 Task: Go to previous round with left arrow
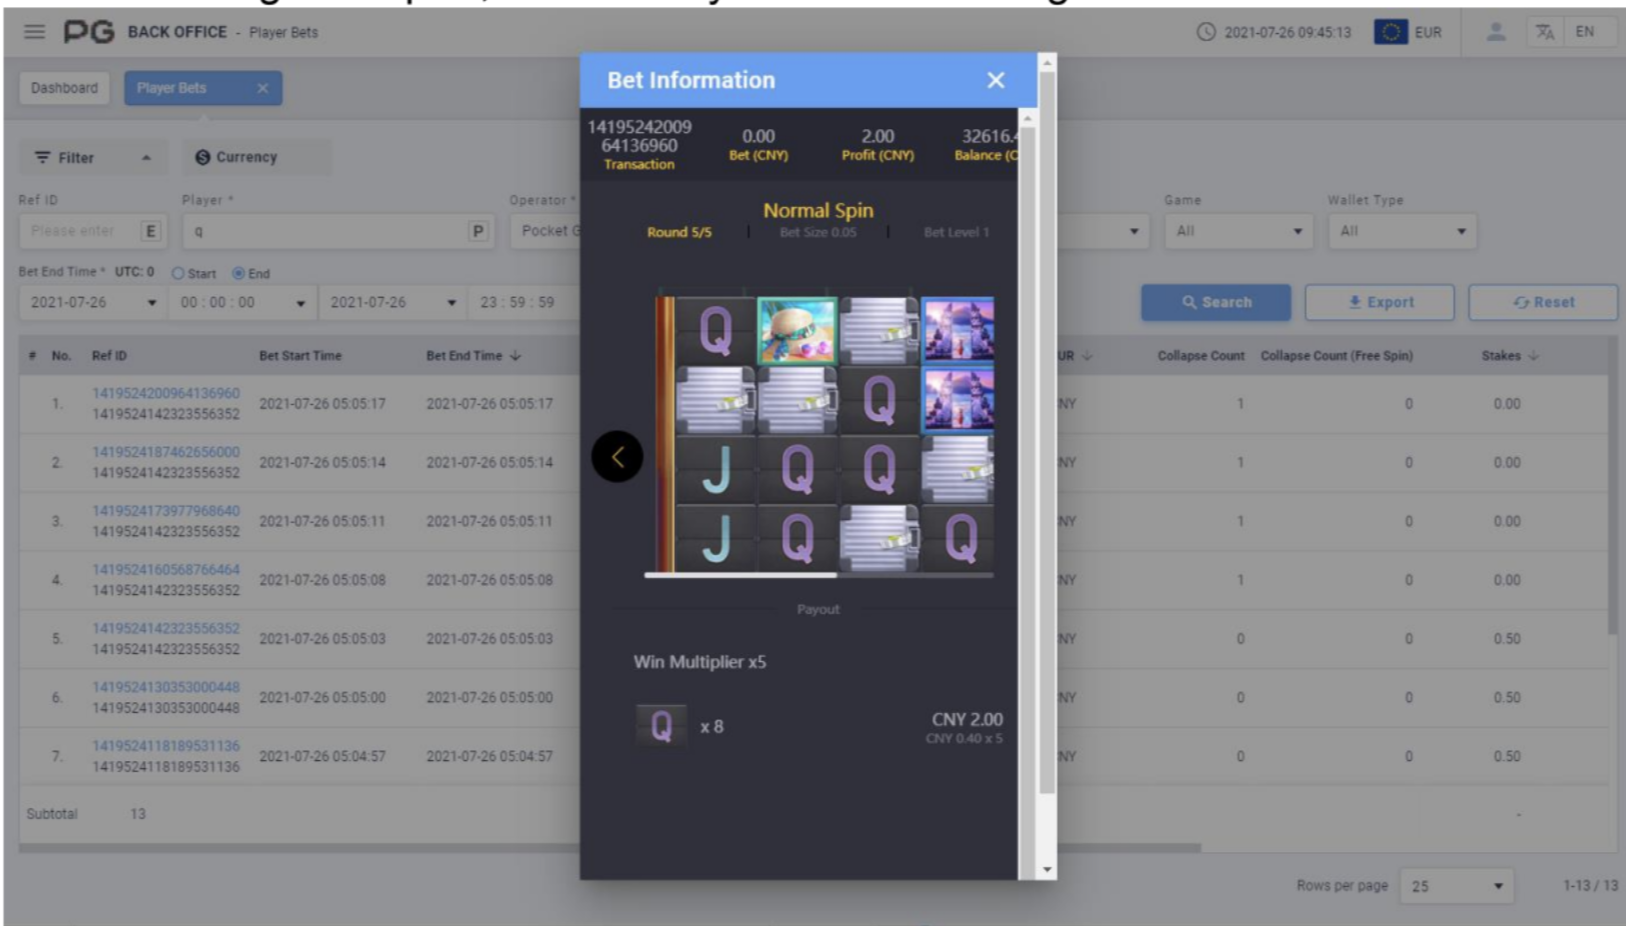(x=617, y=457)
